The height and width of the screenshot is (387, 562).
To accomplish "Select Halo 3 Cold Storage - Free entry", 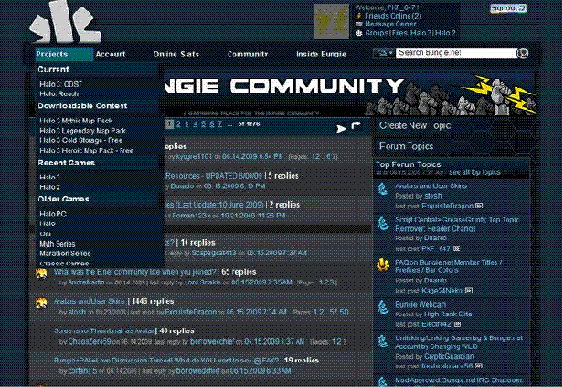I will tap(81, 140).
